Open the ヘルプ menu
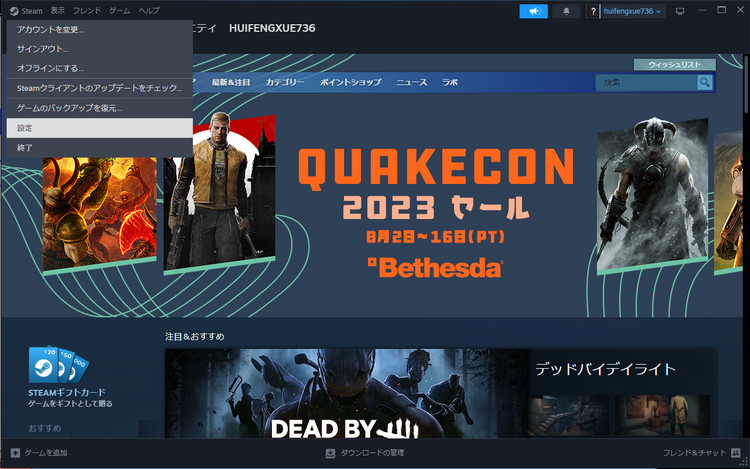The width and height of the screenshot is (750, 469). (x=149, y=11)
